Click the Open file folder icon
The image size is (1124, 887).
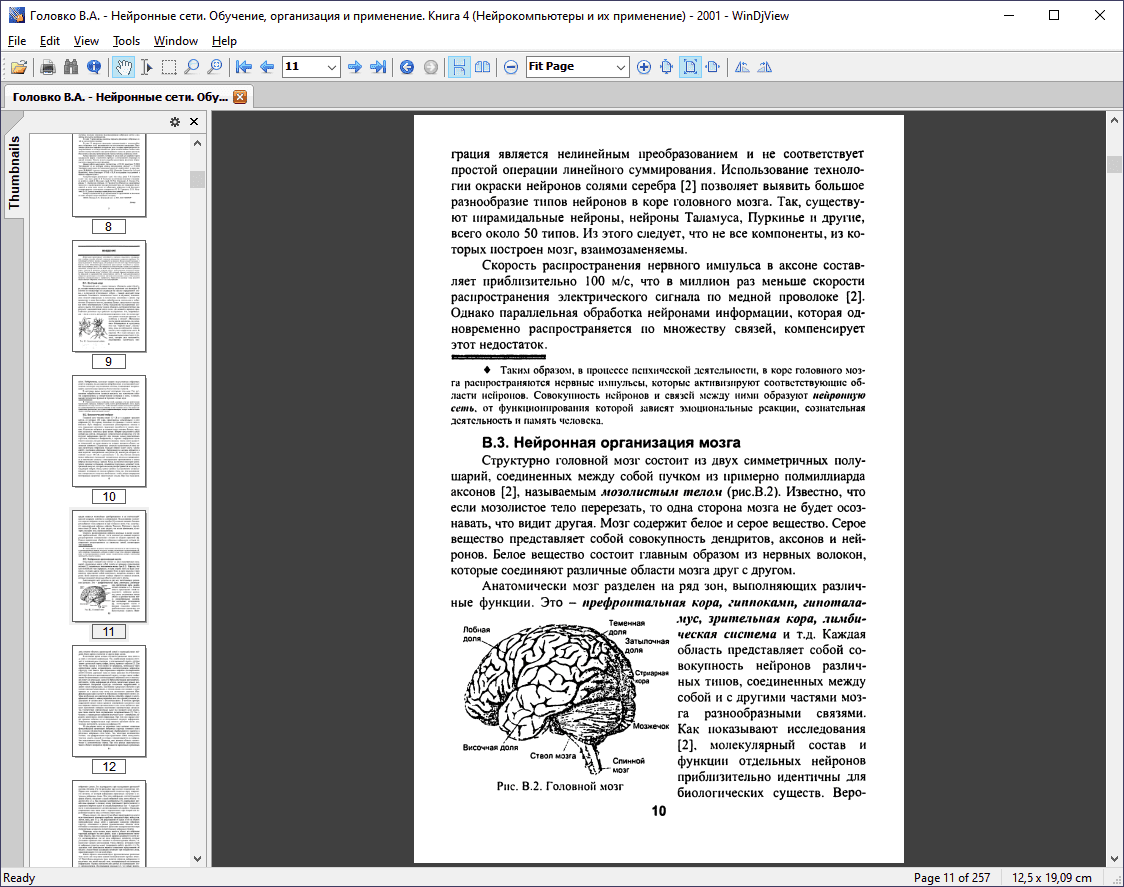[x=19, y=67]
